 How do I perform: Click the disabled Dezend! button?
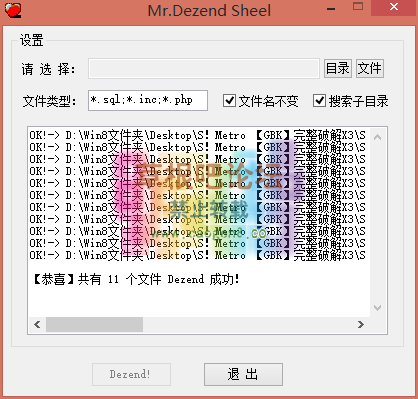click(x=131, y=374)
